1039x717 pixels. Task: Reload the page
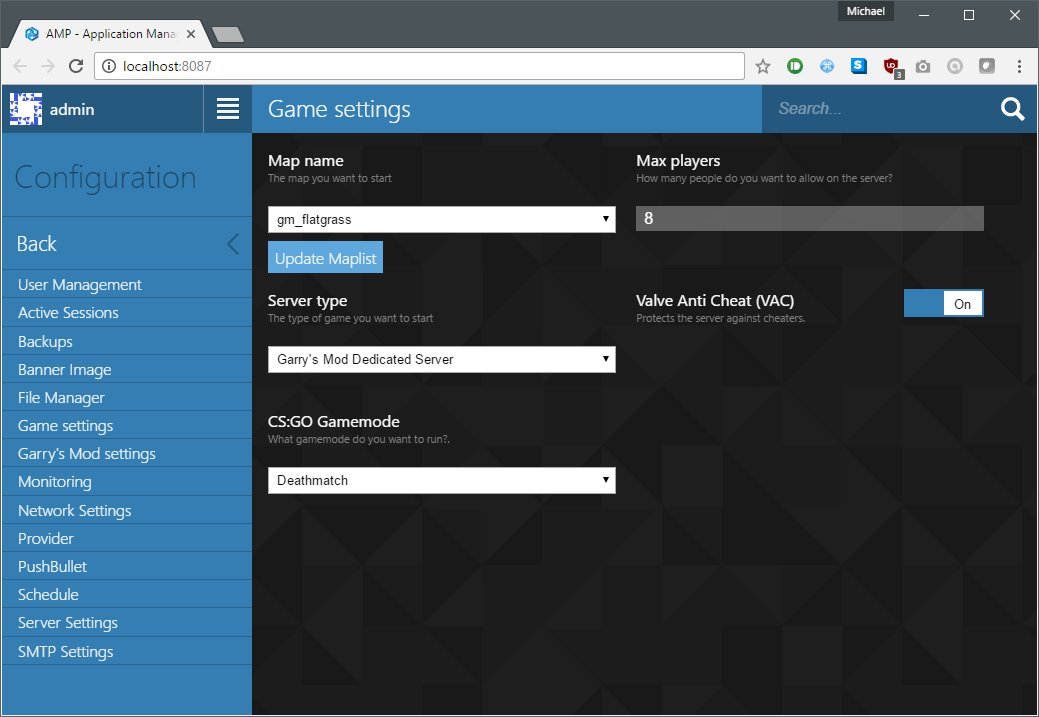point(76,66)
